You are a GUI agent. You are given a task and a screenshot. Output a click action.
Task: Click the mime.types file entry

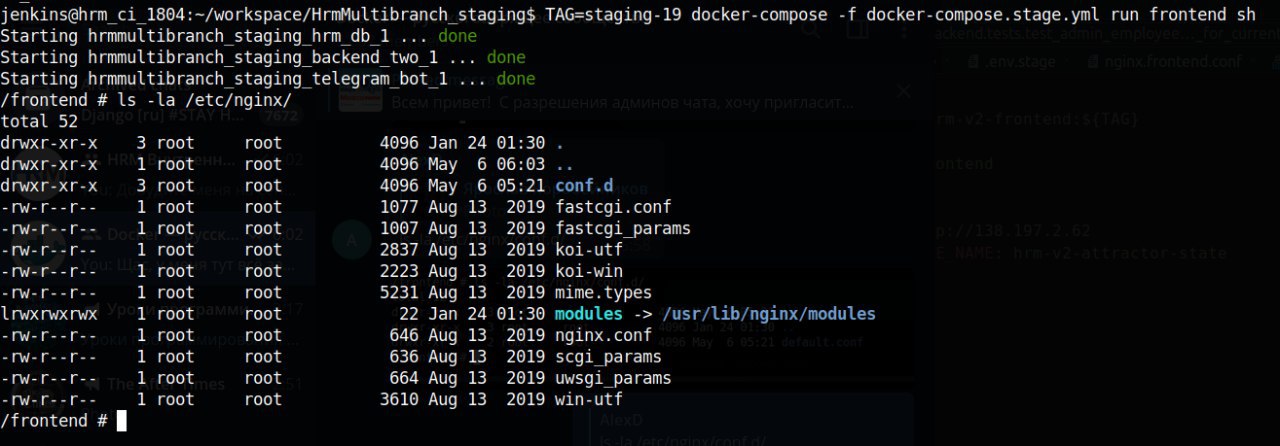pyautogui.click(x=606, y=293)
